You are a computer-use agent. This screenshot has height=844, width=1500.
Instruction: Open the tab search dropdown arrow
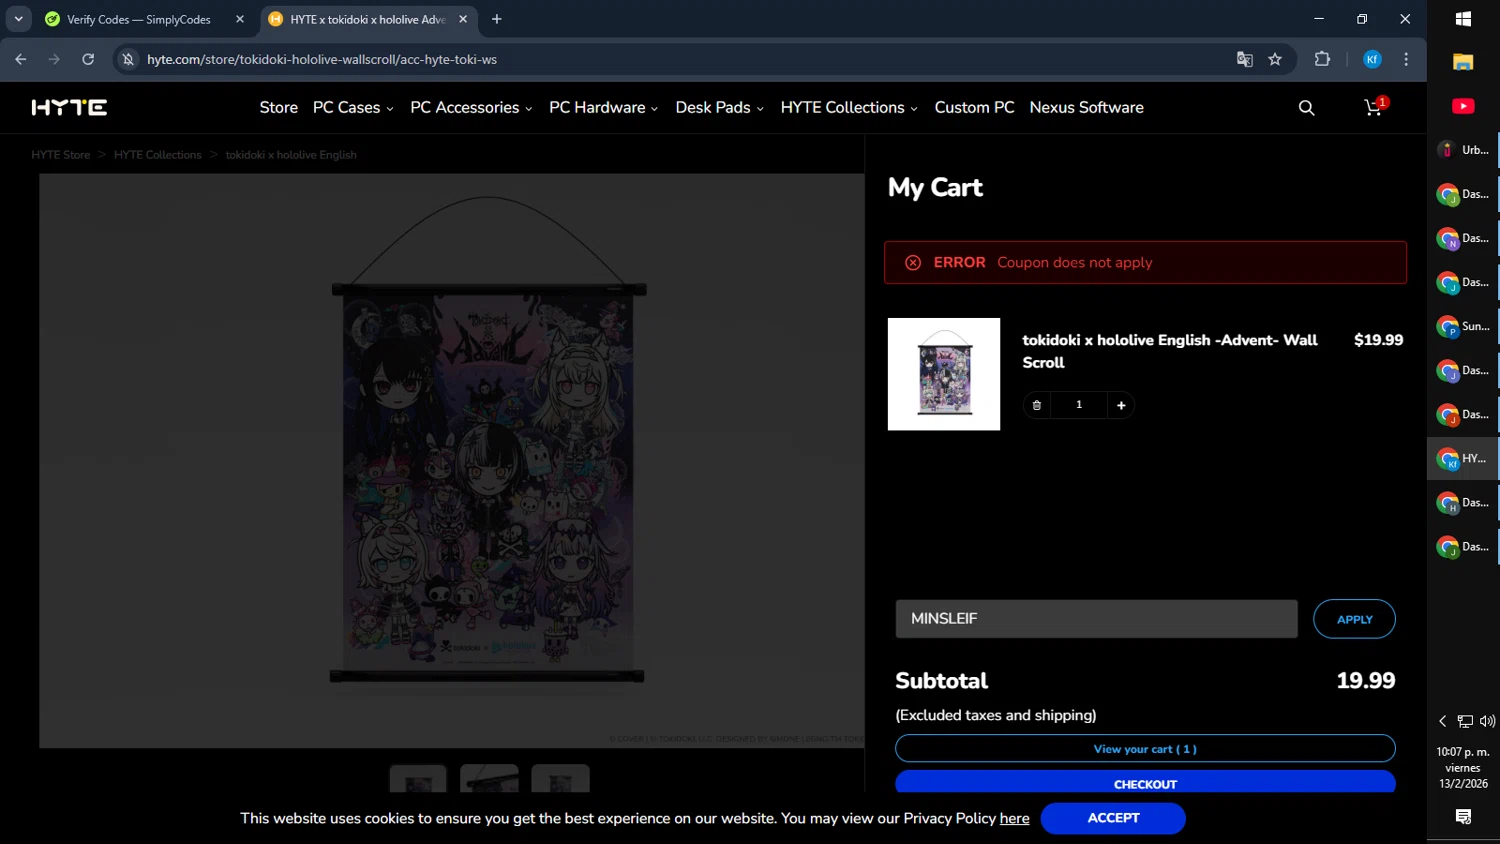[x=18, y=19]
